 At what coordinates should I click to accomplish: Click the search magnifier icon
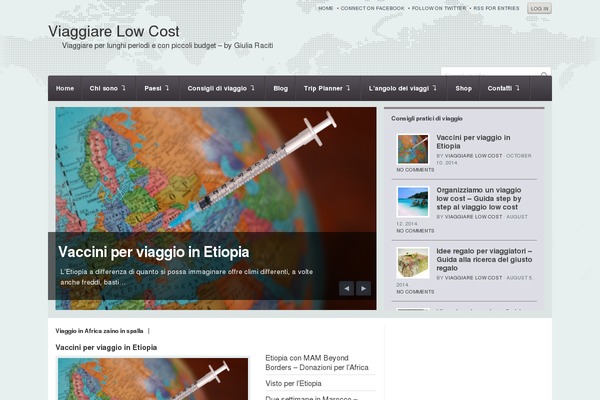[544, 74]
